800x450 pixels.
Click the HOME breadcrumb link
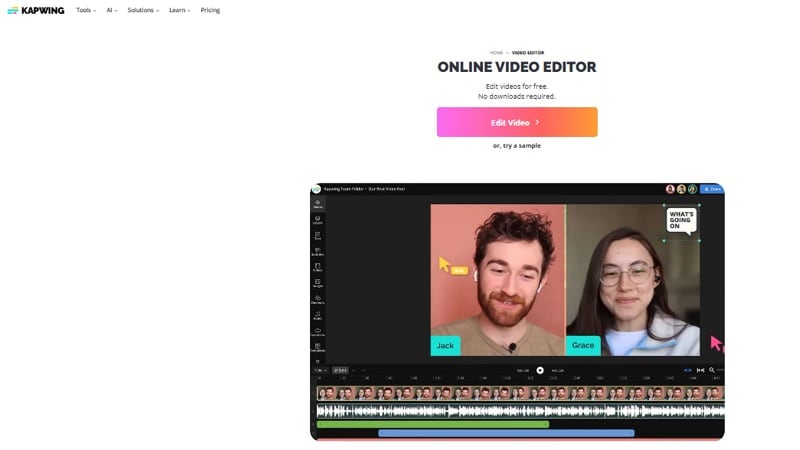click(496, 53)
